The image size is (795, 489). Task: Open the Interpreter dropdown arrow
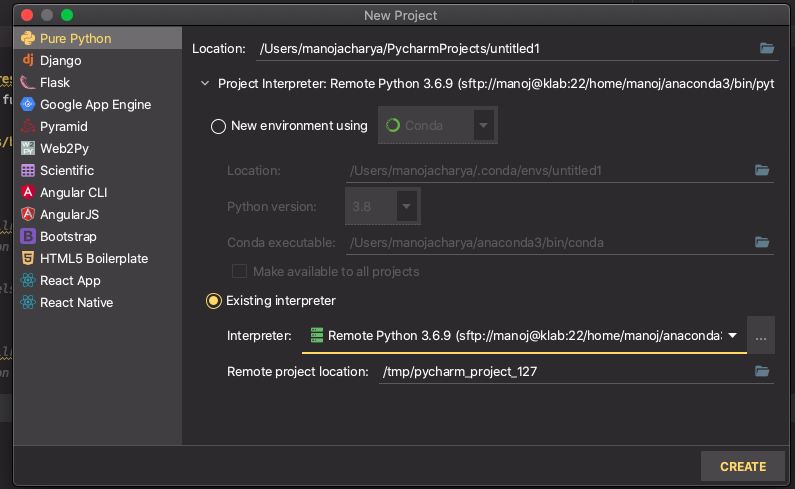point(733,335)
